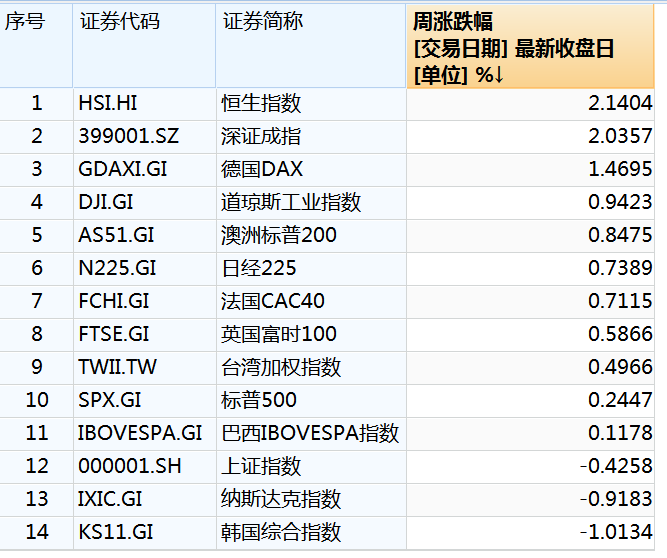This screenshot has height=558, width=667.
Task: Select the 纳斯达克指数 name cell
Action: (281, 499)
